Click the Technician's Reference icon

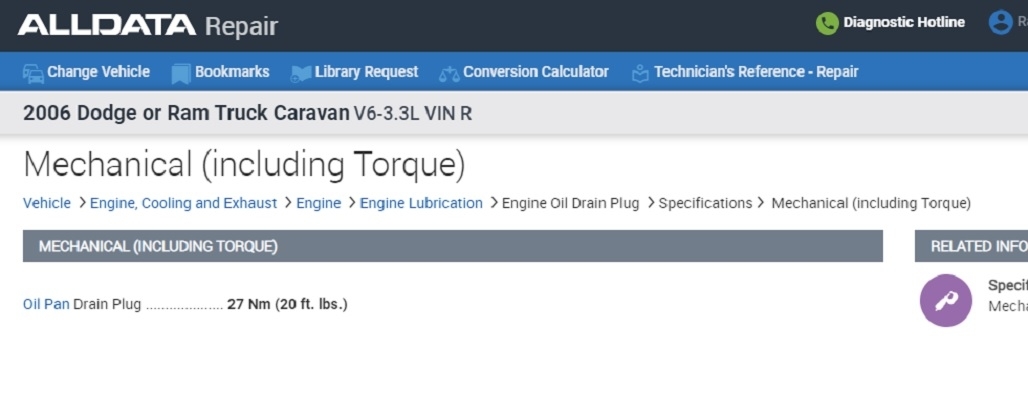tap(640, 73)
